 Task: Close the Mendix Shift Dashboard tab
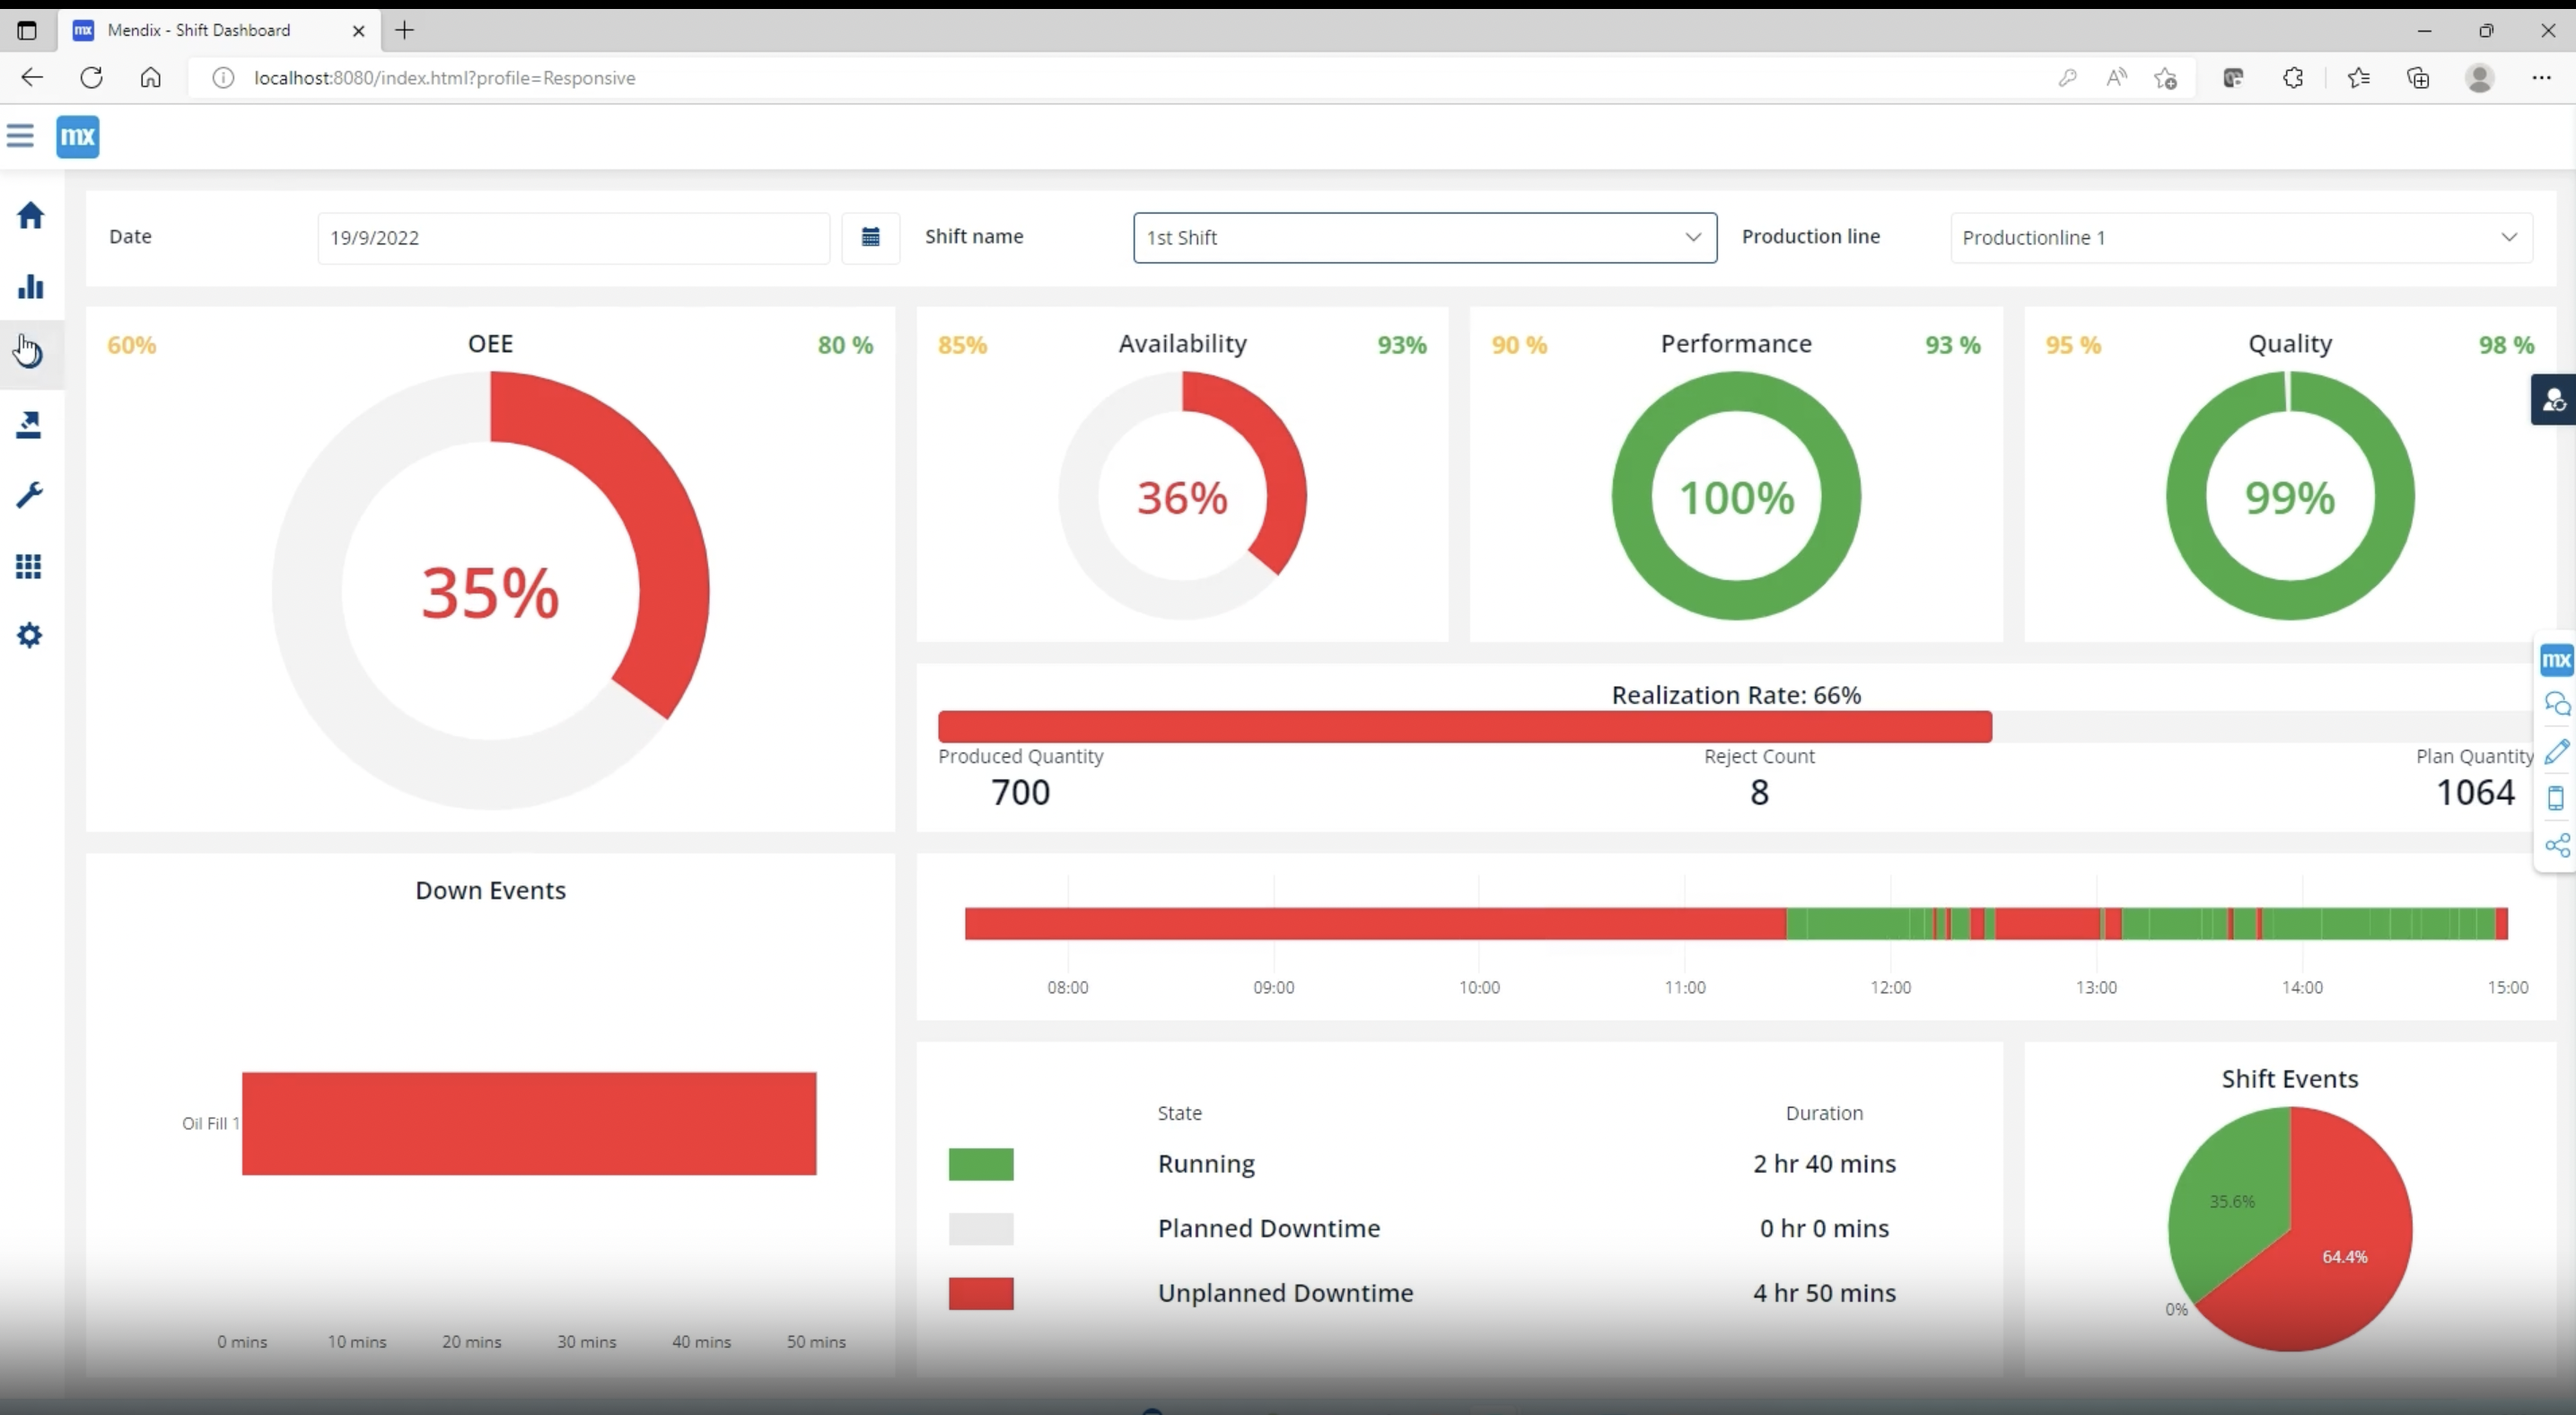coord(358,30)
